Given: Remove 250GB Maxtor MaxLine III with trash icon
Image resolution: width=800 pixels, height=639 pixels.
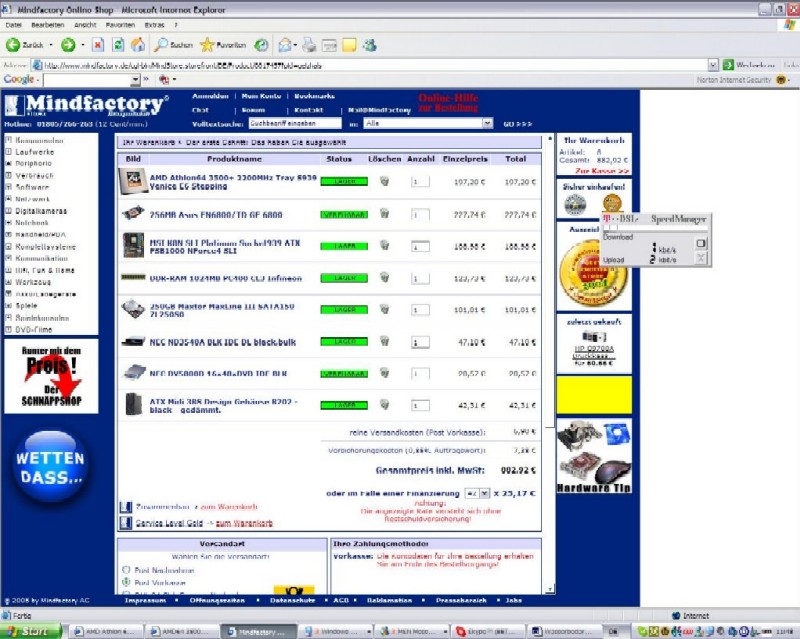Looking at the screenshot, I should coord(385,309).
